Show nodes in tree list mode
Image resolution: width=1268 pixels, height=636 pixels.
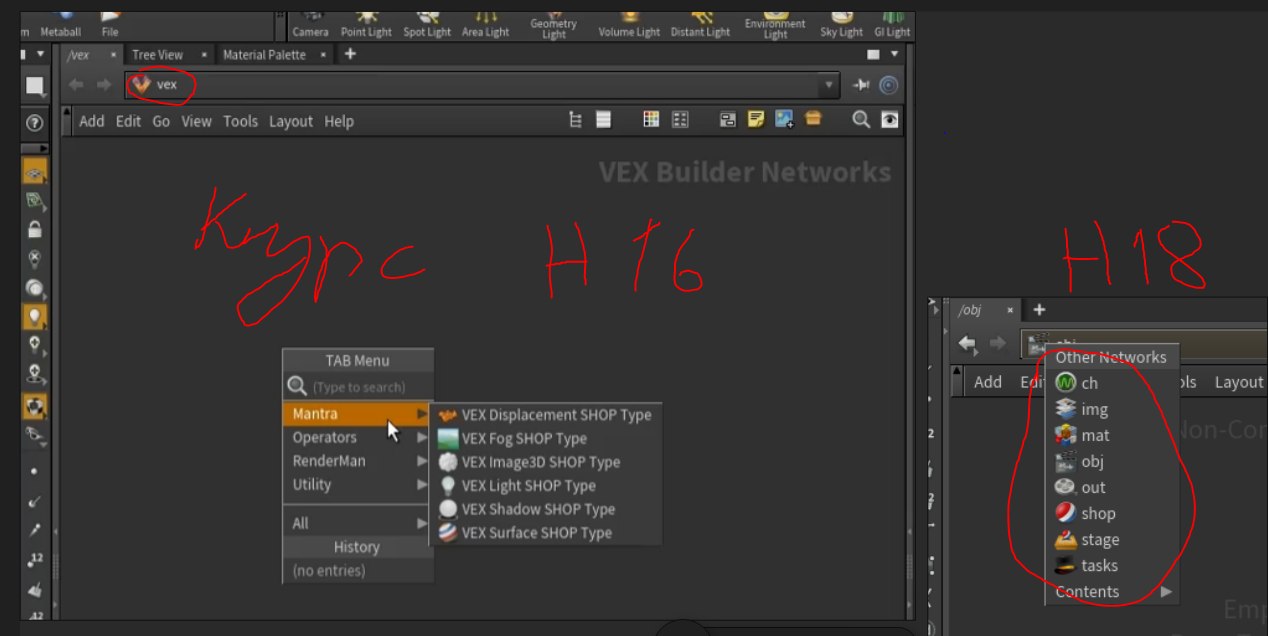pos(576,120)
